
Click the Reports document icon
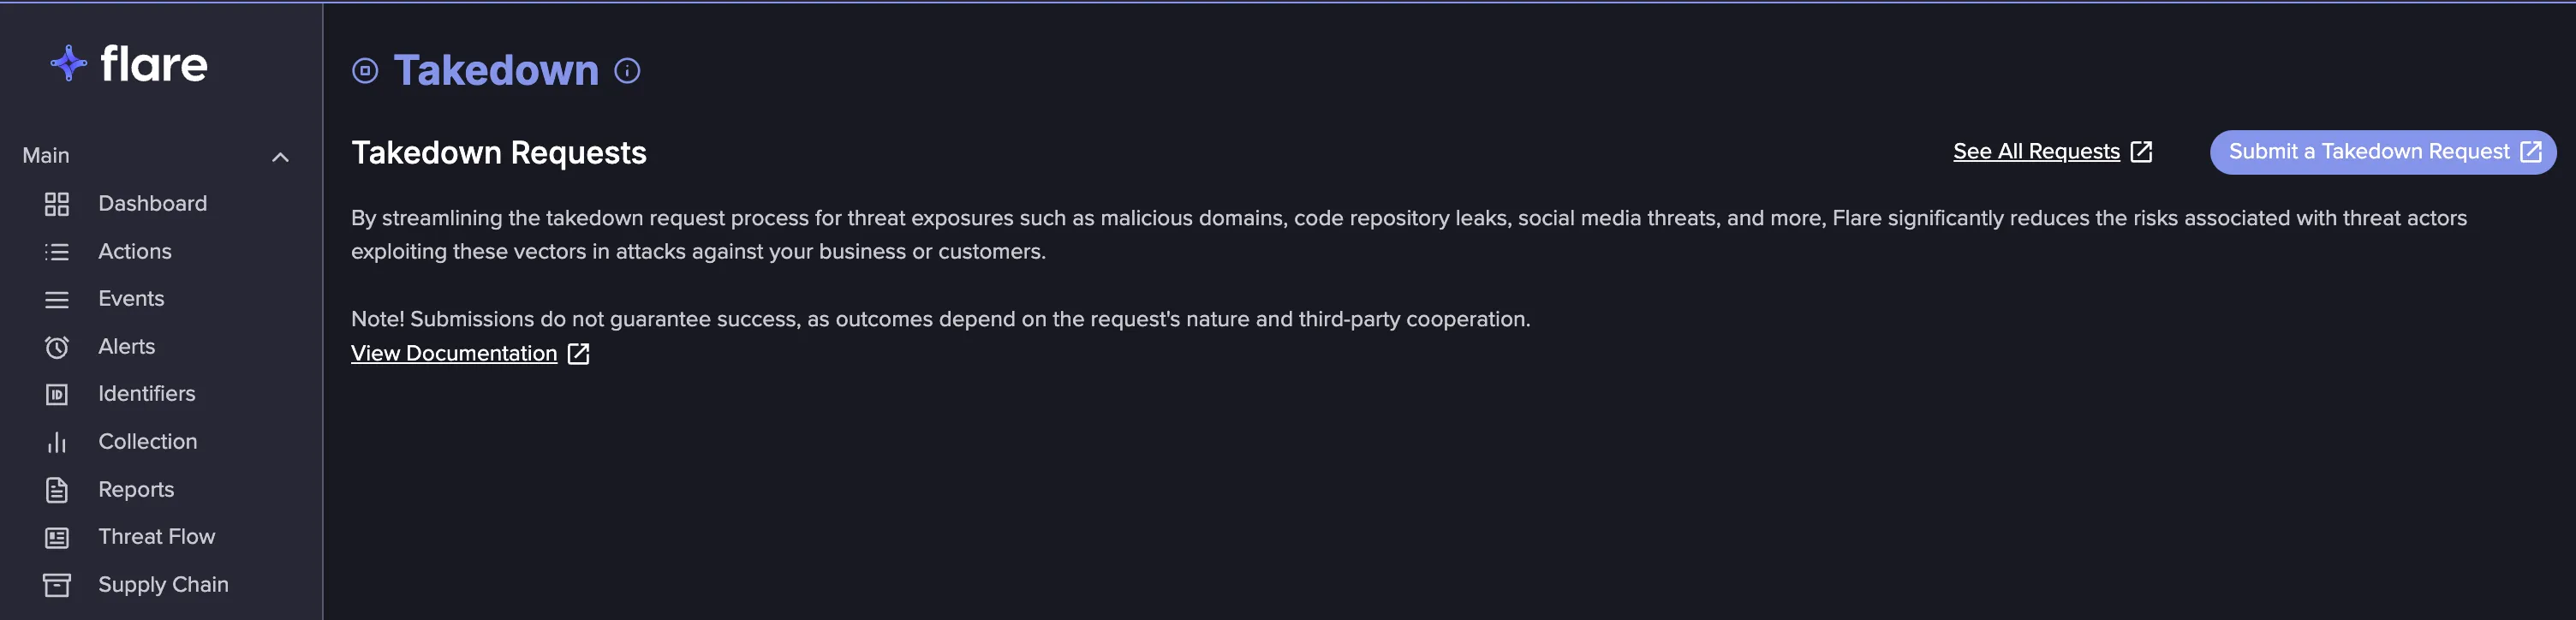point(57,490)
